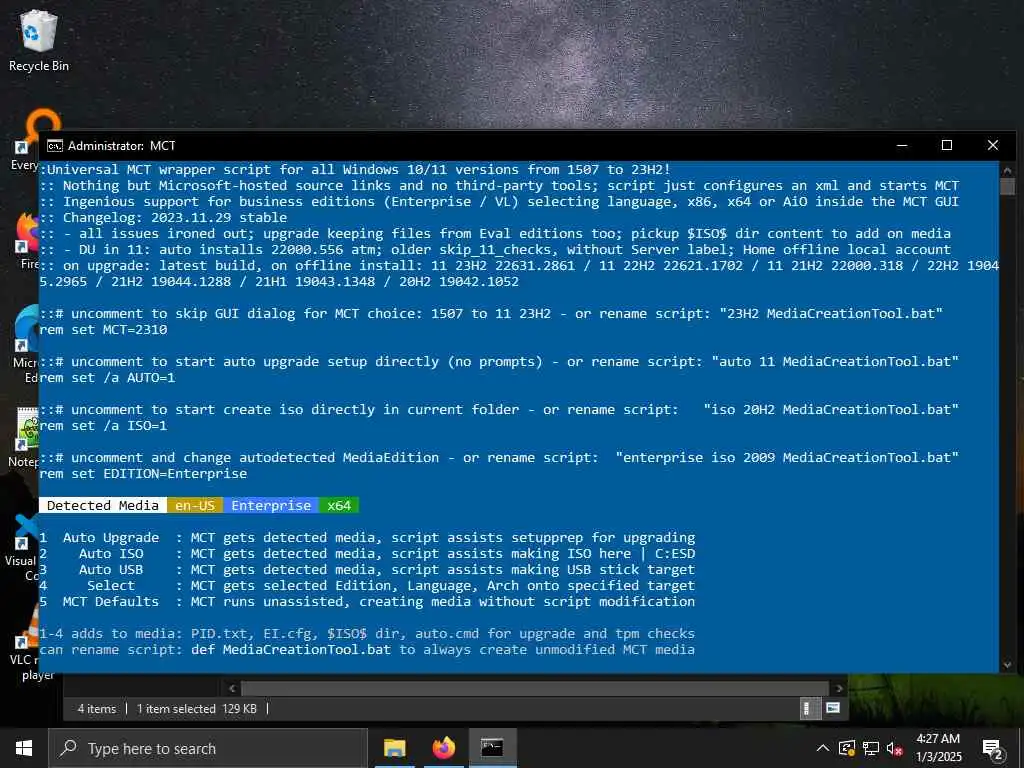Click the Explorer horizontal scrollbar track
The image size is (1024, 768).
click(x=536, y=688)
